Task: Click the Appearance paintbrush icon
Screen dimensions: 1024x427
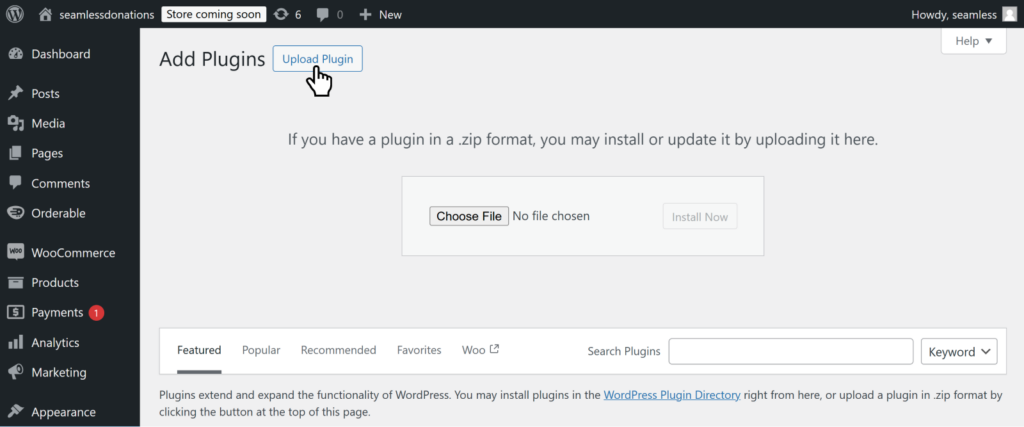Action: (16, 412)
